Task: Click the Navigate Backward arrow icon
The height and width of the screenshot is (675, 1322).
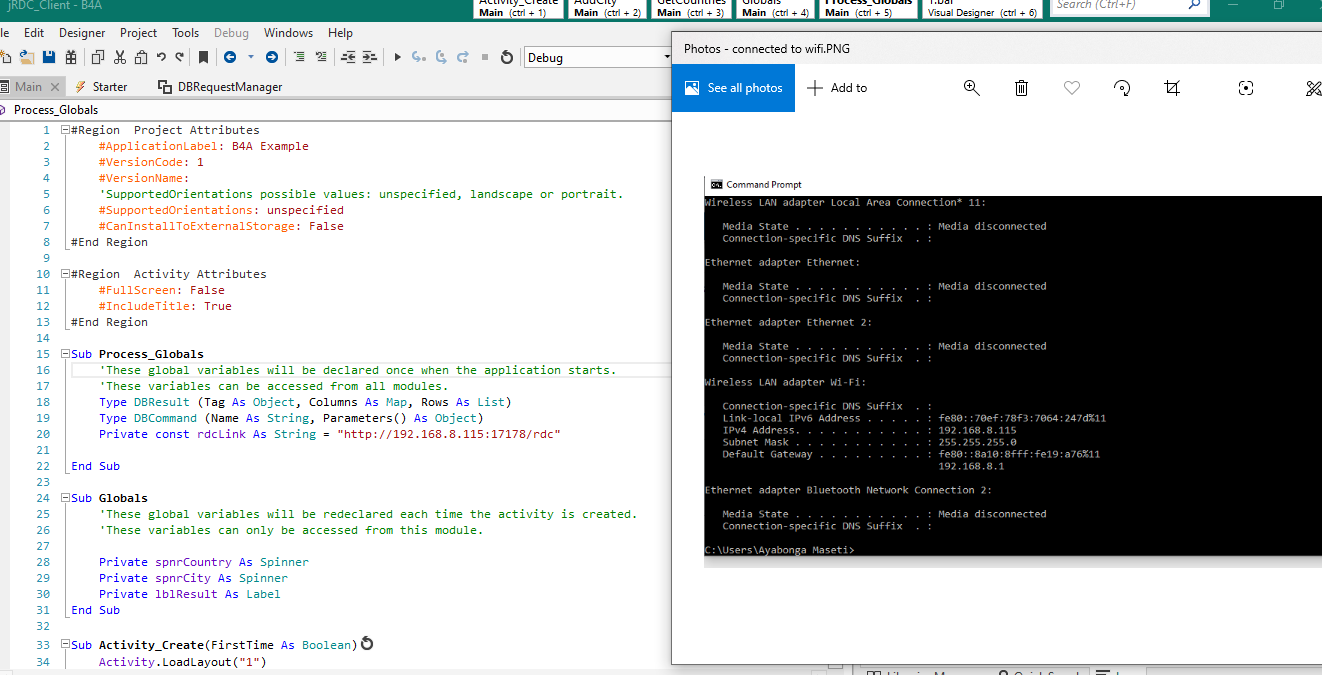Action: click(230, 58)
